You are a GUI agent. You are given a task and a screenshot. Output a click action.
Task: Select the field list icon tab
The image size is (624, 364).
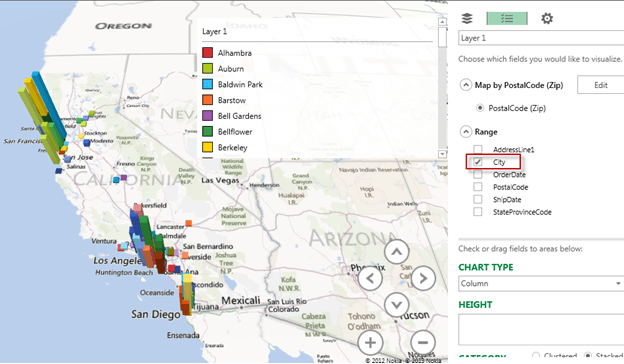pos(507,18)
